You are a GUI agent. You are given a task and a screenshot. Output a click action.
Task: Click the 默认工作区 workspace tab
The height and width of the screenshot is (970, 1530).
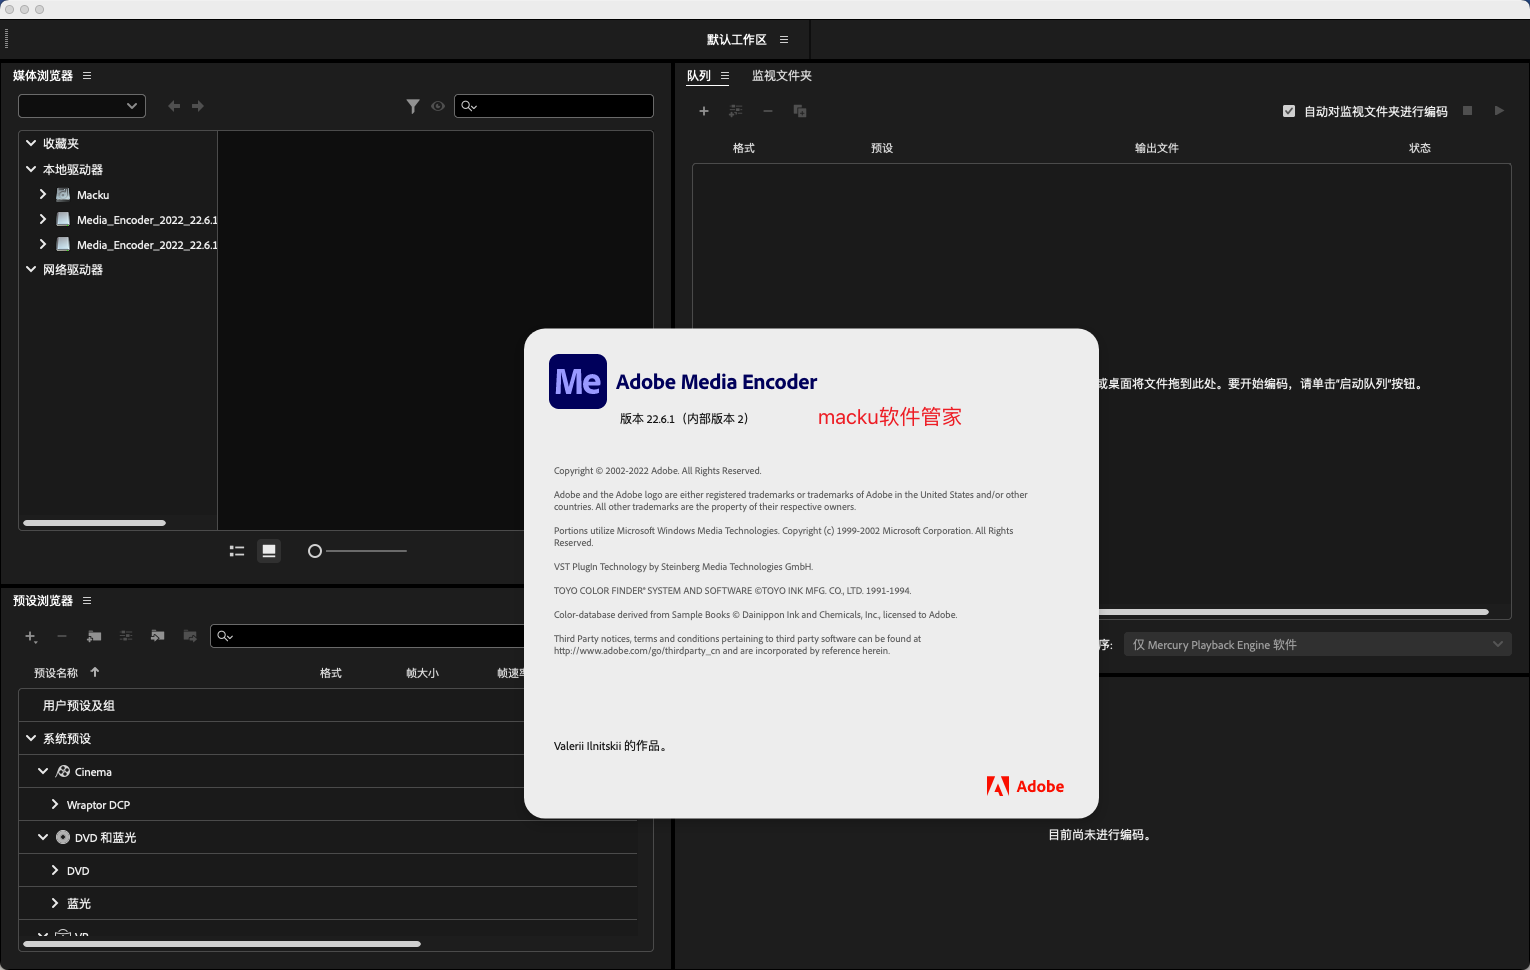tap(737, 40)
